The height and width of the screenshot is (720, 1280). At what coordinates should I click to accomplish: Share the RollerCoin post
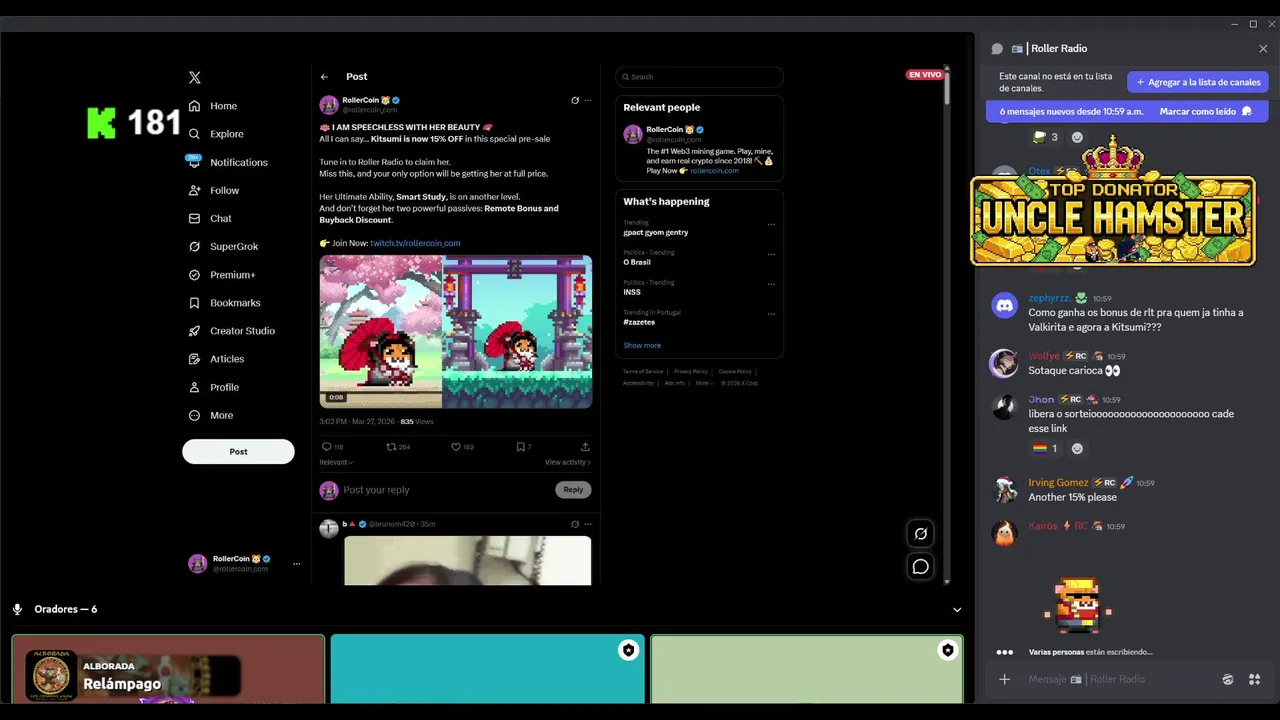(x=585, y=447)
